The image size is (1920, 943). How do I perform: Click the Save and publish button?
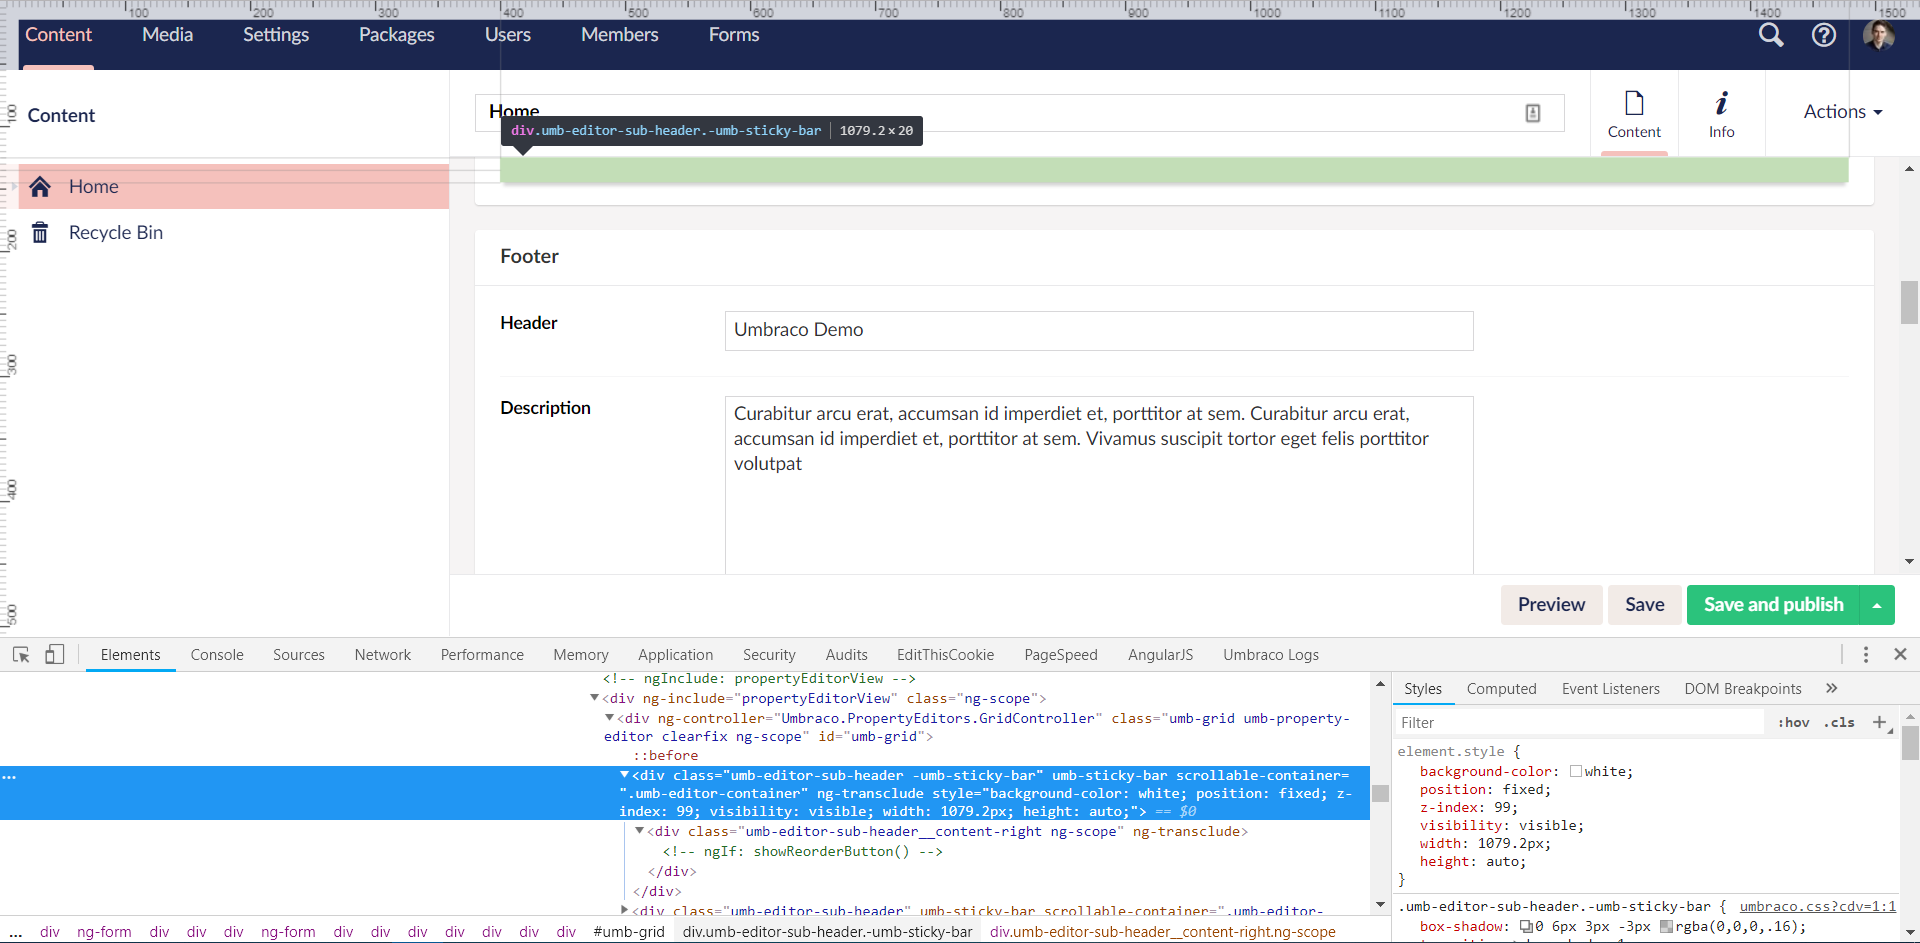click(x=1773, y=605)
